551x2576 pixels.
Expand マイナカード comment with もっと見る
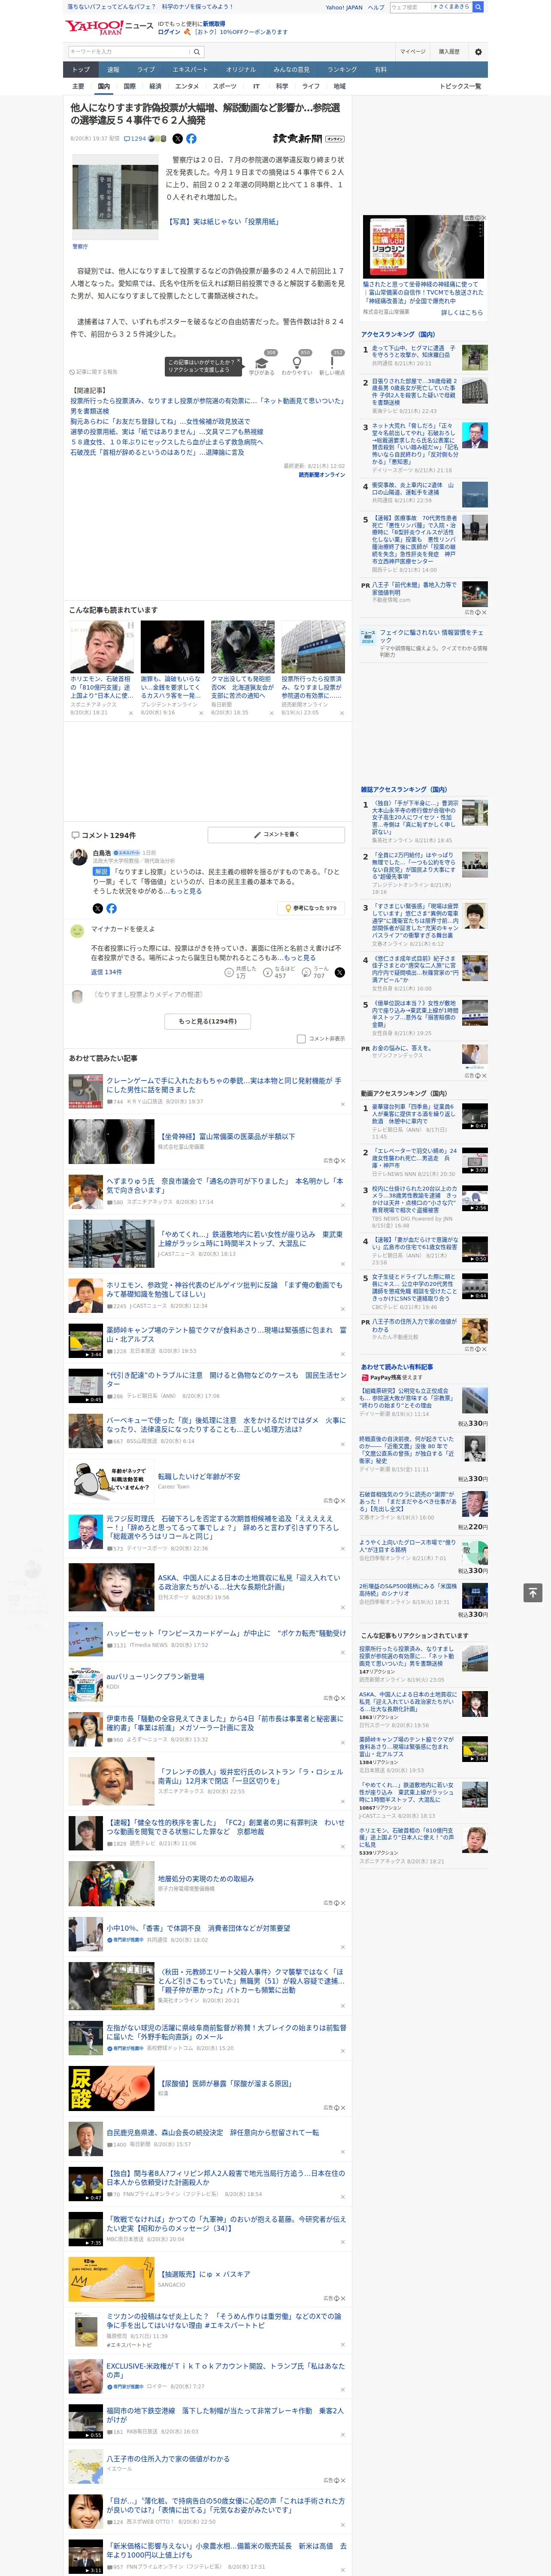(299, 957)
